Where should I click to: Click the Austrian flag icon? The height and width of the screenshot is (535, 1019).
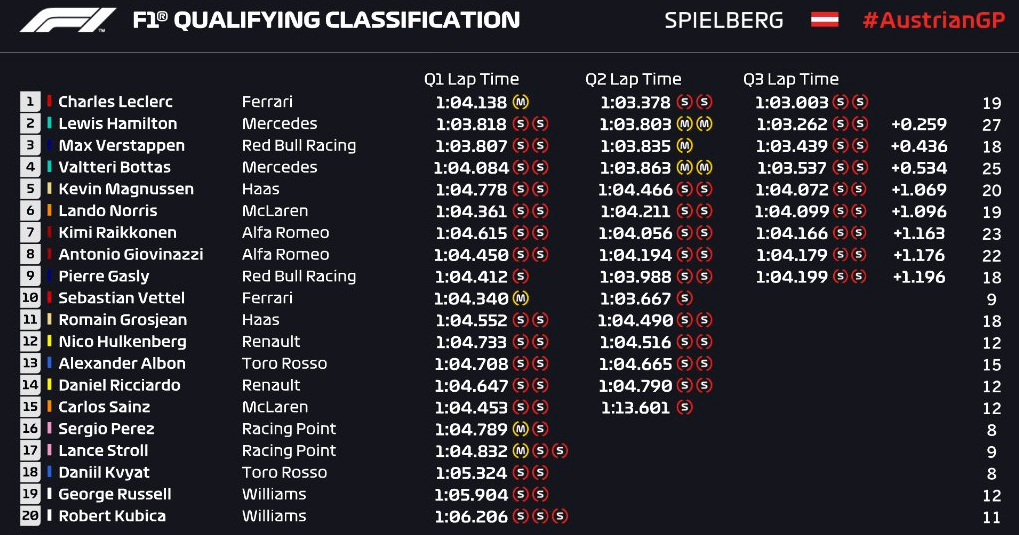[x=825, y=20]
